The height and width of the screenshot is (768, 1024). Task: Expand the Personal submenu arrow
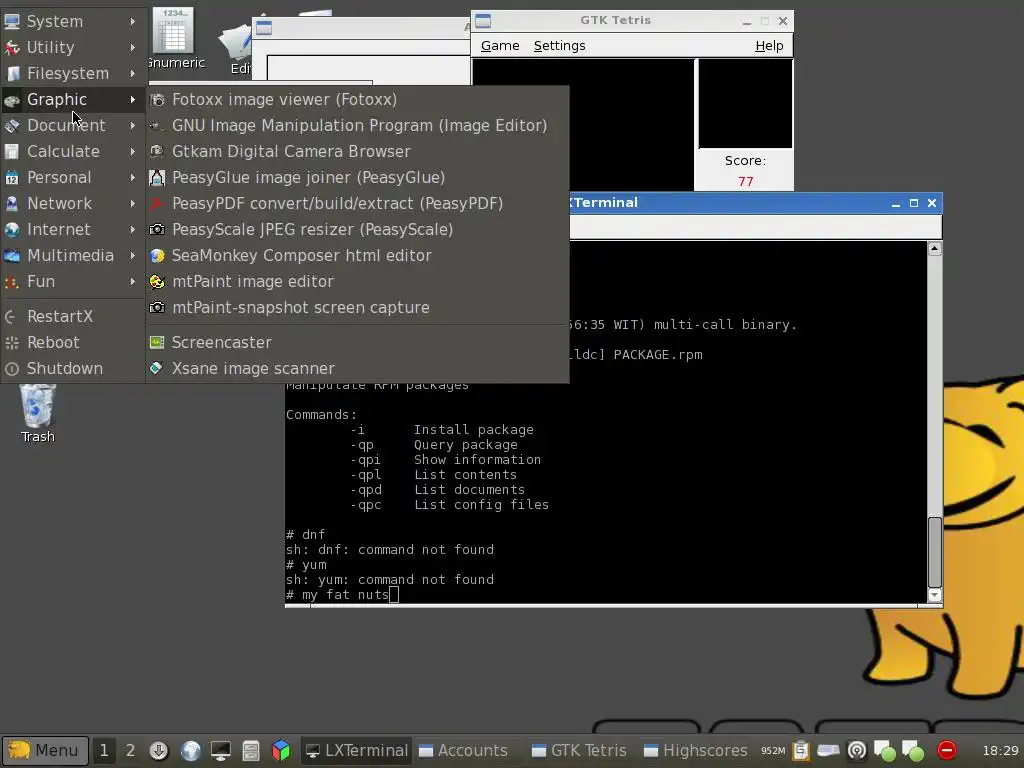pyautogui.click(x=133, y=178)
